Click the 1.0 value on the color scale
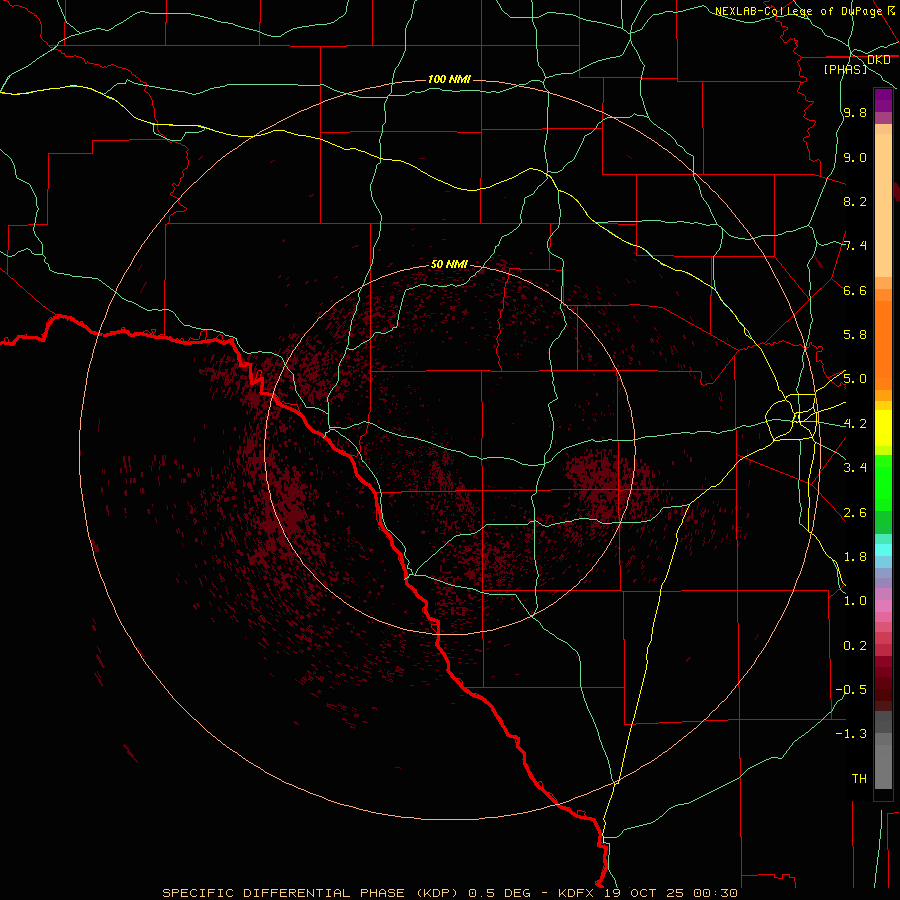This screenshot has width=900, height=900. [x=855, y=601]
